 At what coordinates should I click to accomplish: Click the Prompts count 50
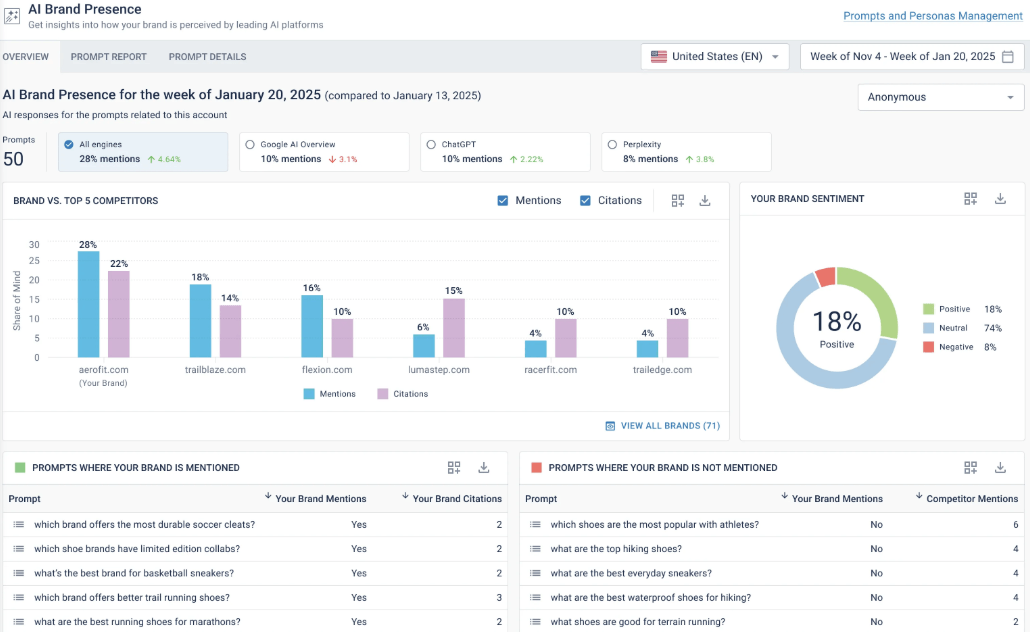pyautogui.click(x=13, y=159)
